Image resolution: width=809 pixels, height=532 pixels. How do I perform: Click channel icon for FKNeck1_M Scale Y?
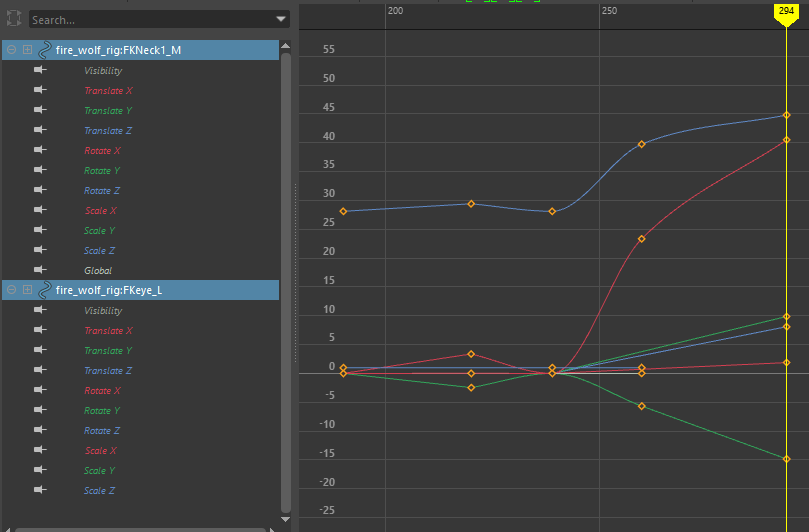[x=40, y=230]
